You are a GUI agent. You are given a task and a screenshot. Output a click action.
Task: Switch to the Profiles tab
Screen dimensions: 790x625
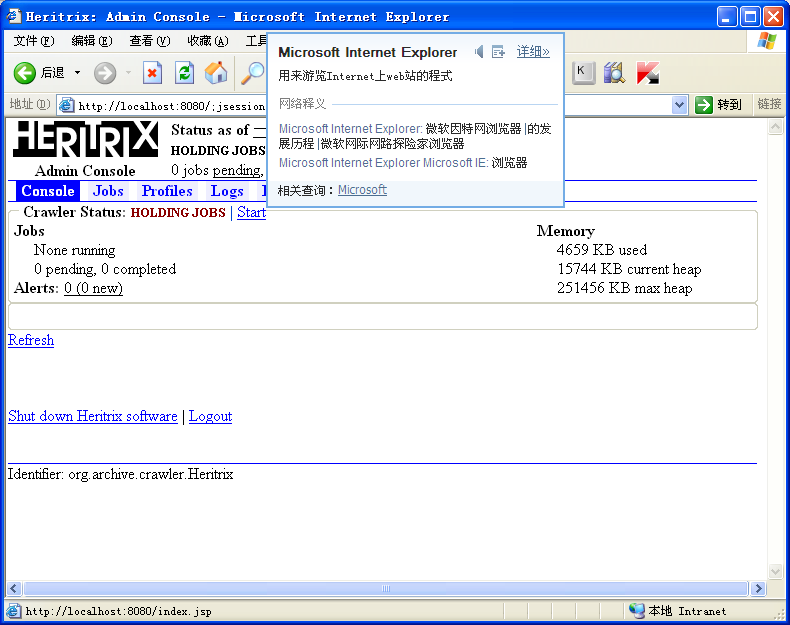[167, 191]
